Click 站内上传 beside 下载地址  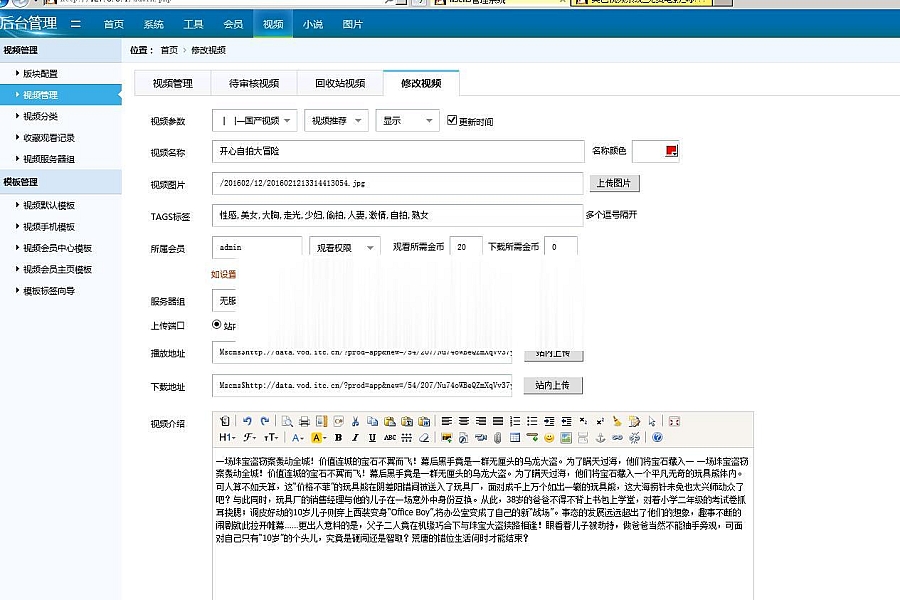[x=553, y=385]
